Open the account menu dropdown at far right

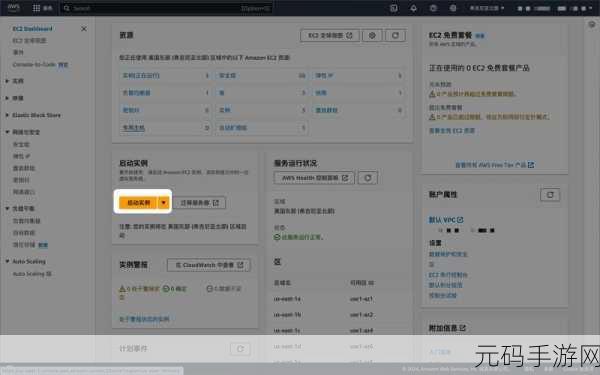tap(555, 8)
